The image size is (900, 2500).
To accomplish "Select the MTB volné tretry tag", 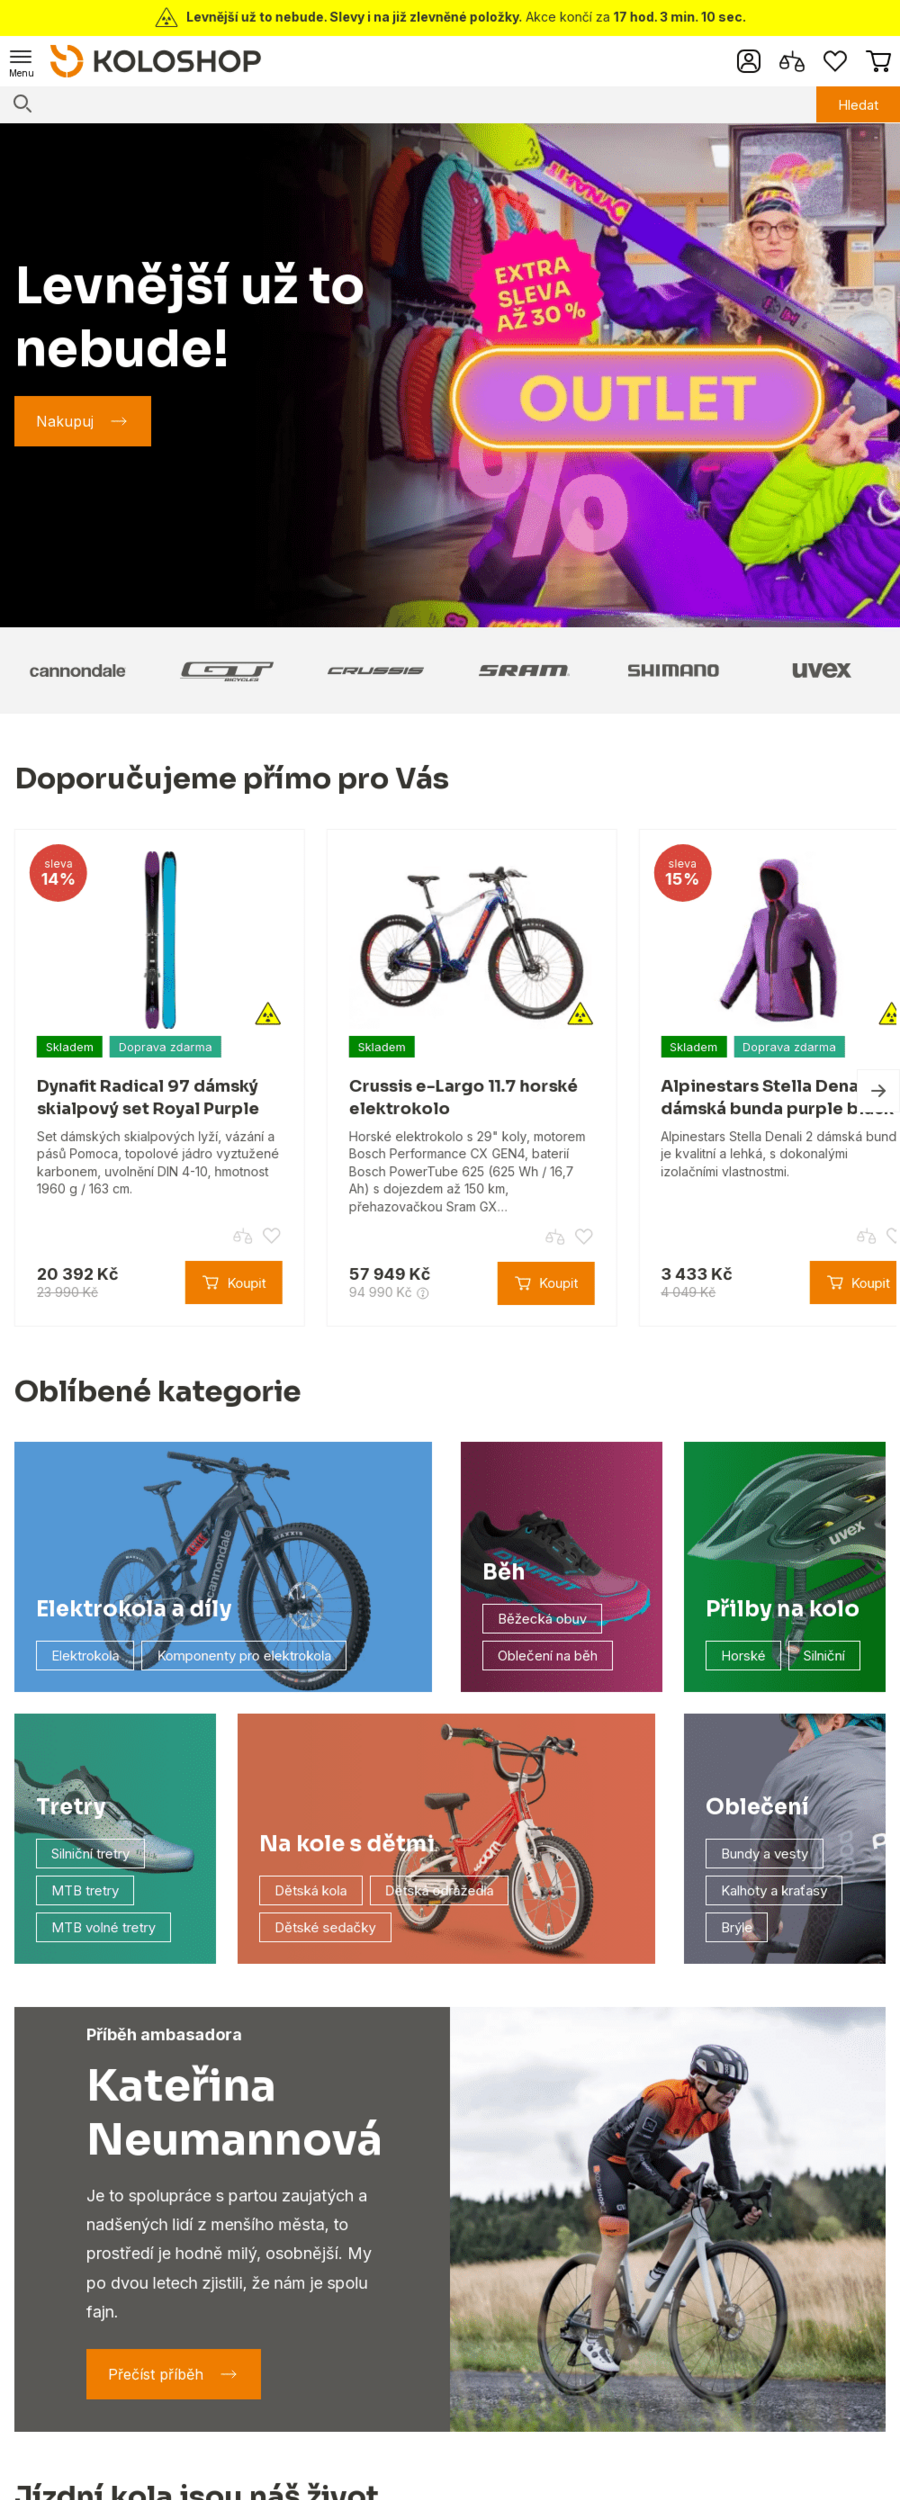I will point(103,1927).
